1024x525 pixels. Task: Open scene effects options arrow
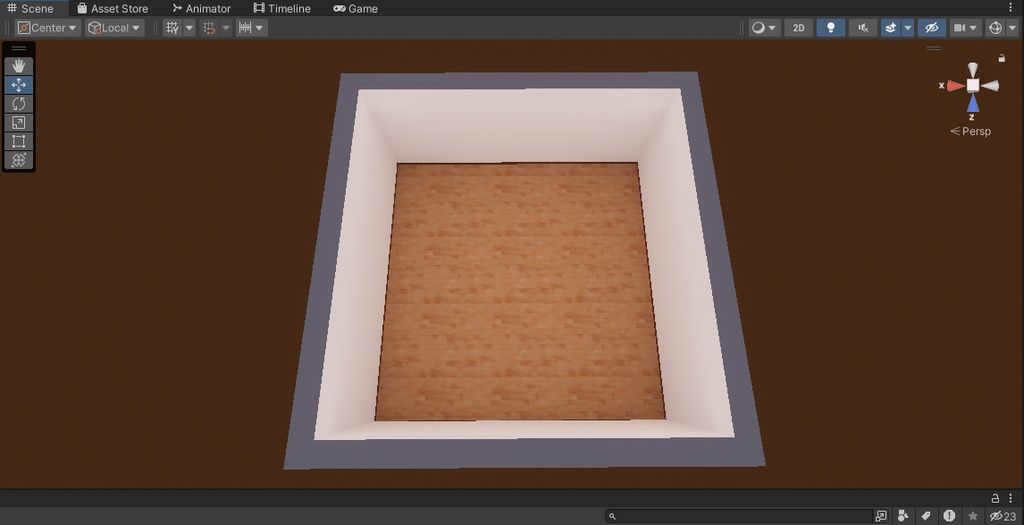[908, 28]
